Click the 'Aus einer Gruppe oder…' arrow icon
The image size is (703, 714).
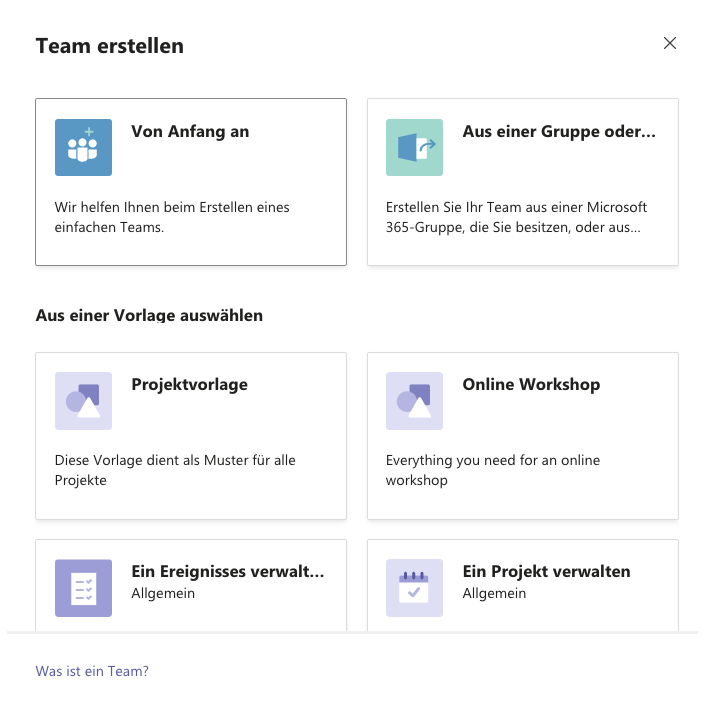click(x=414, y=147)
